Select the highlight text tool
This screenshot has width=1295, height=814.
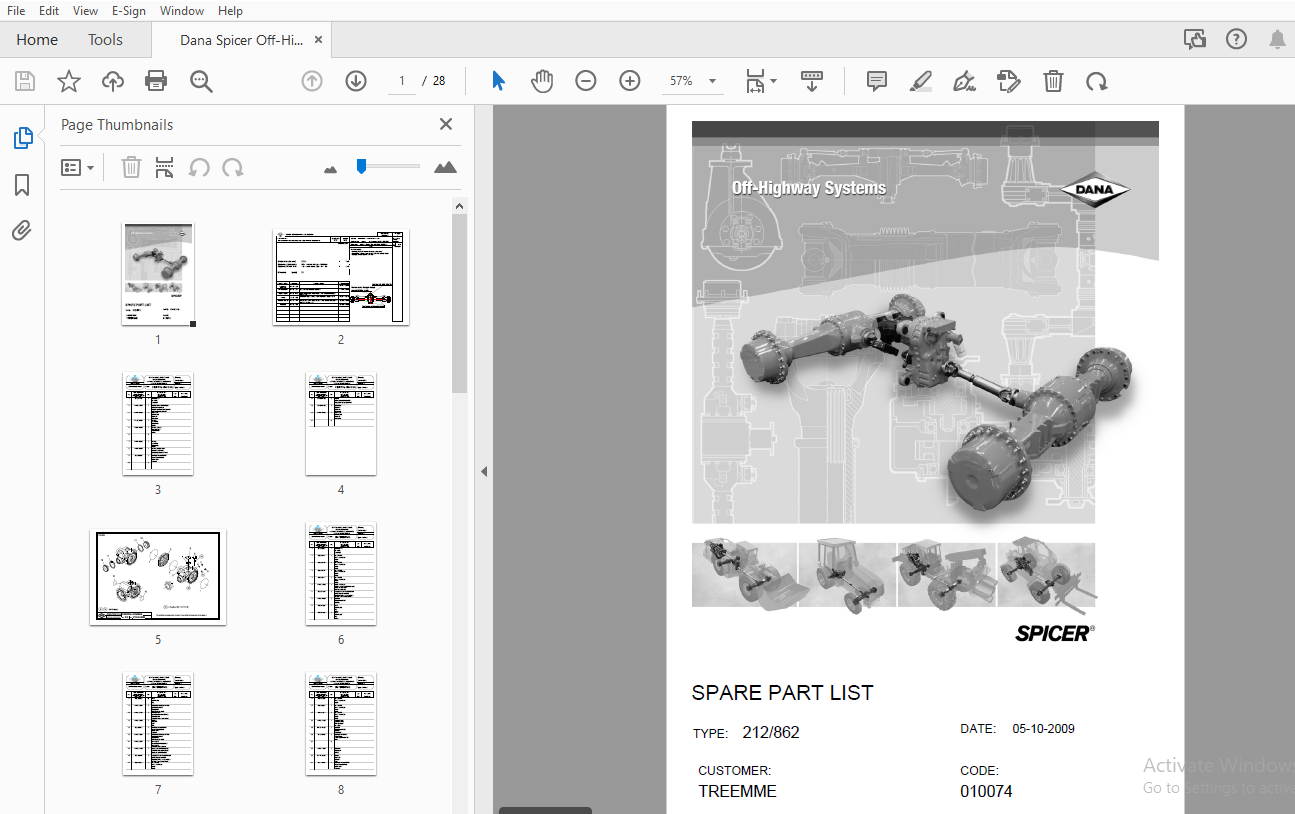tap(921, 81)
